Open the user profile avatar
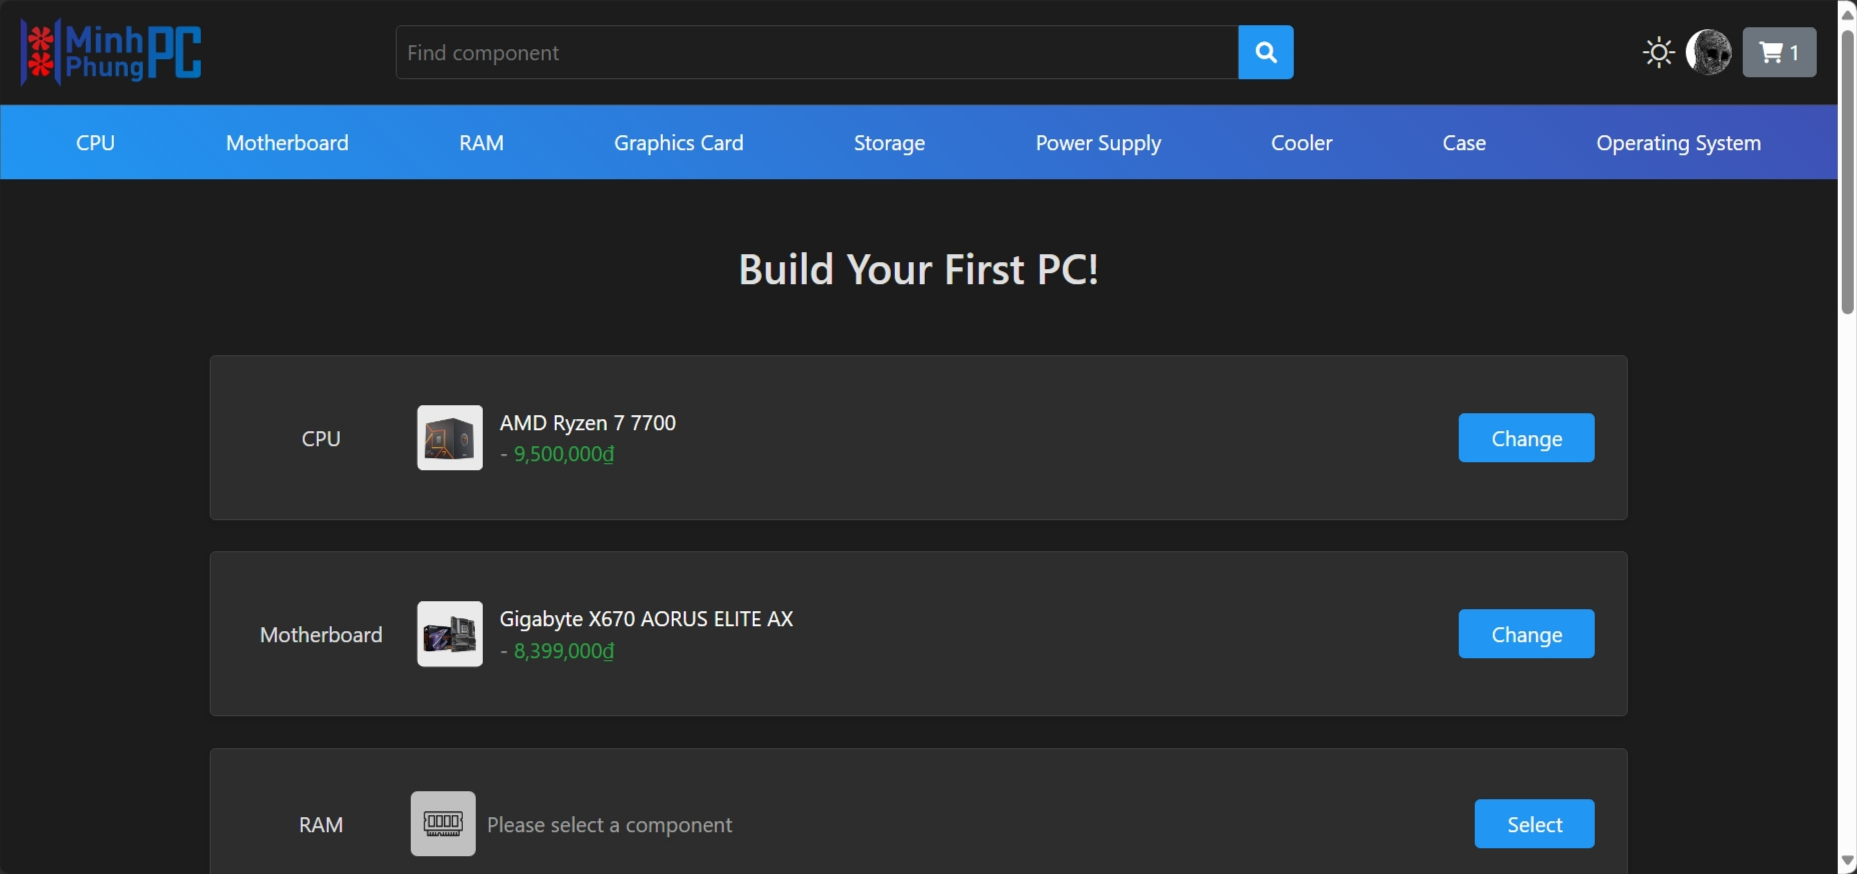Screen dimensions: 1857x874 click(1708, 52)
